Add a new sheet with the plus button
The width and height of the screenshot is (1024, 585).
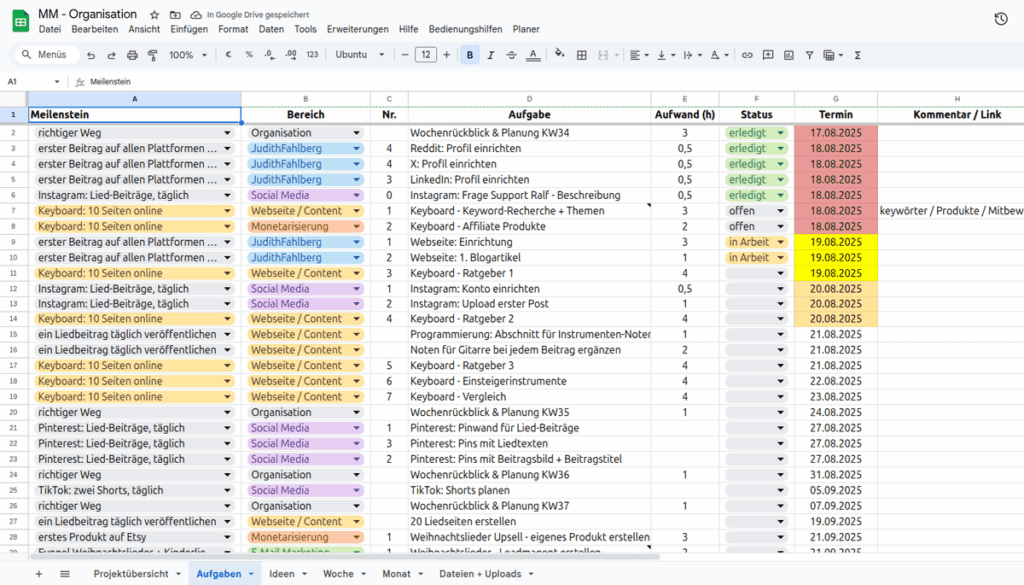[37, 574]
